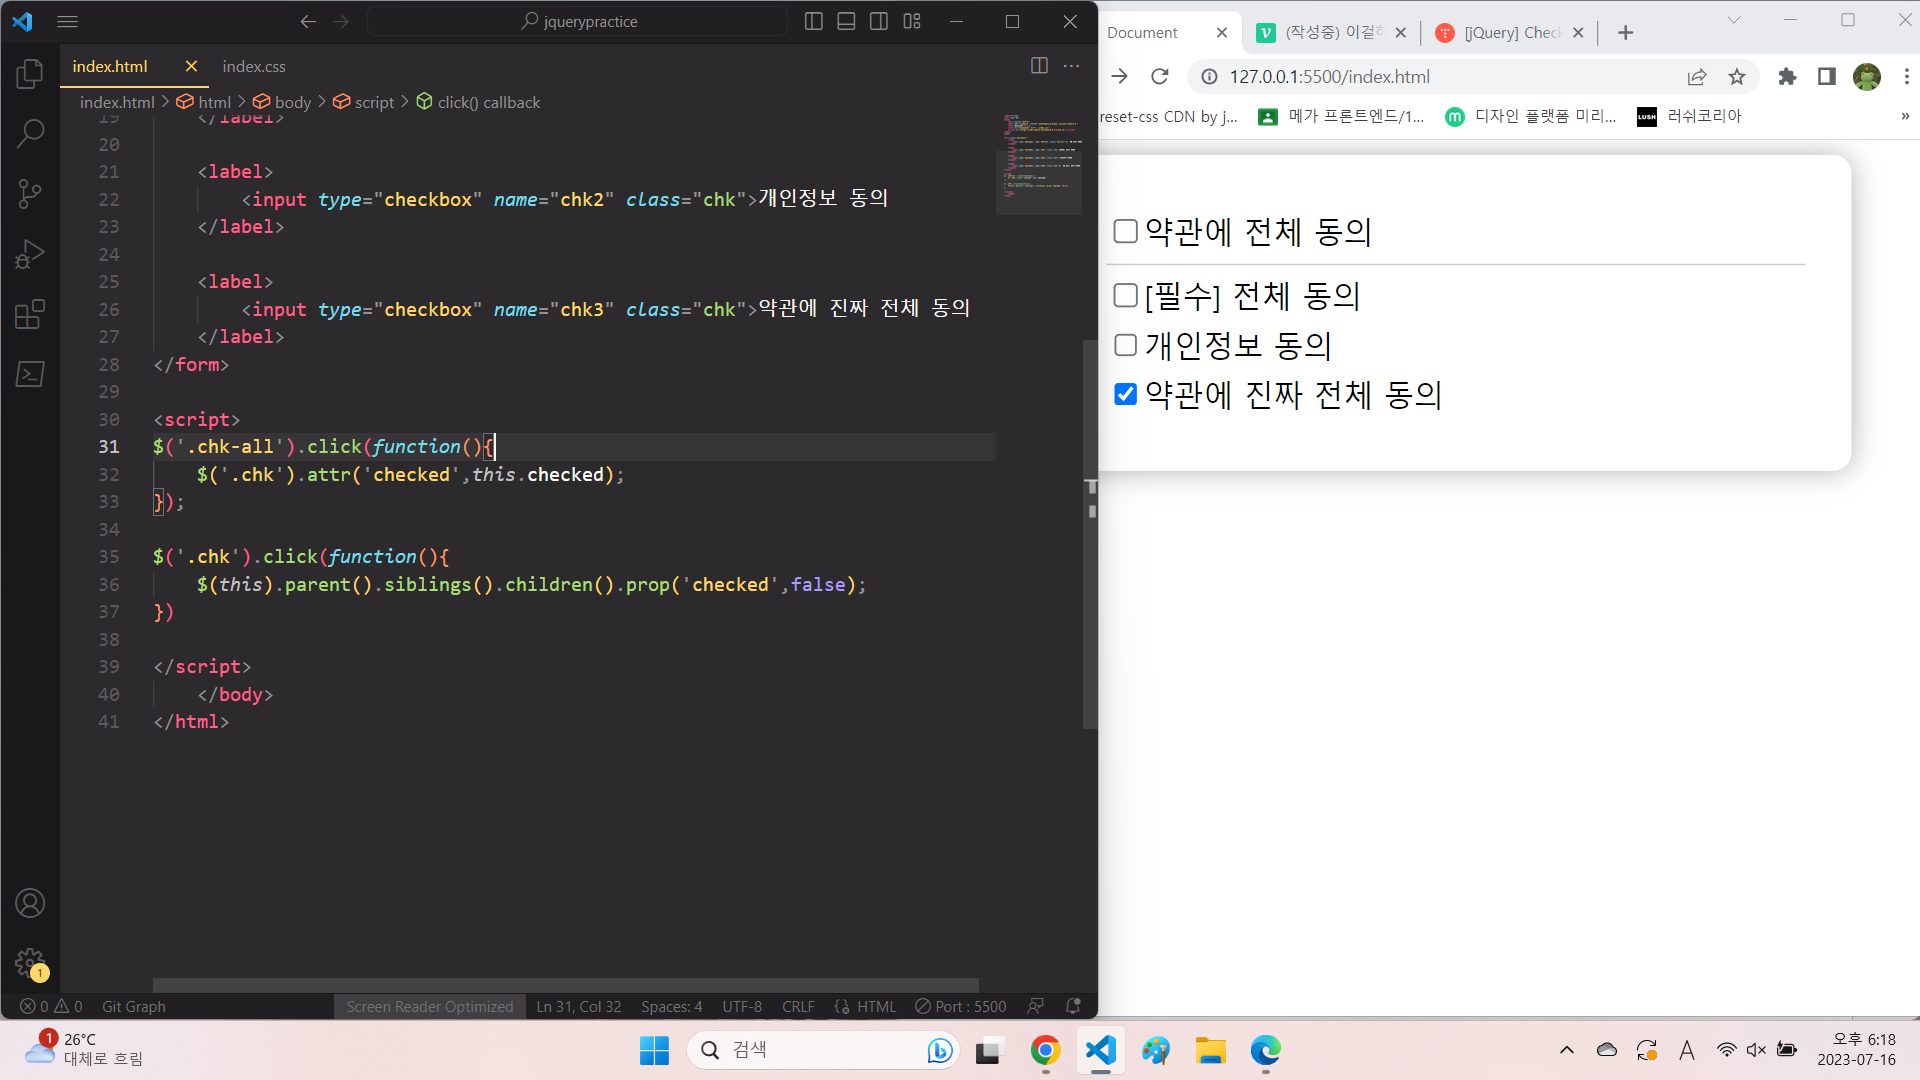Viewport: 1920px width, 1080px height.
Task: Open the 러쉬코리아 bookmark
Action: click(1689, 116)
